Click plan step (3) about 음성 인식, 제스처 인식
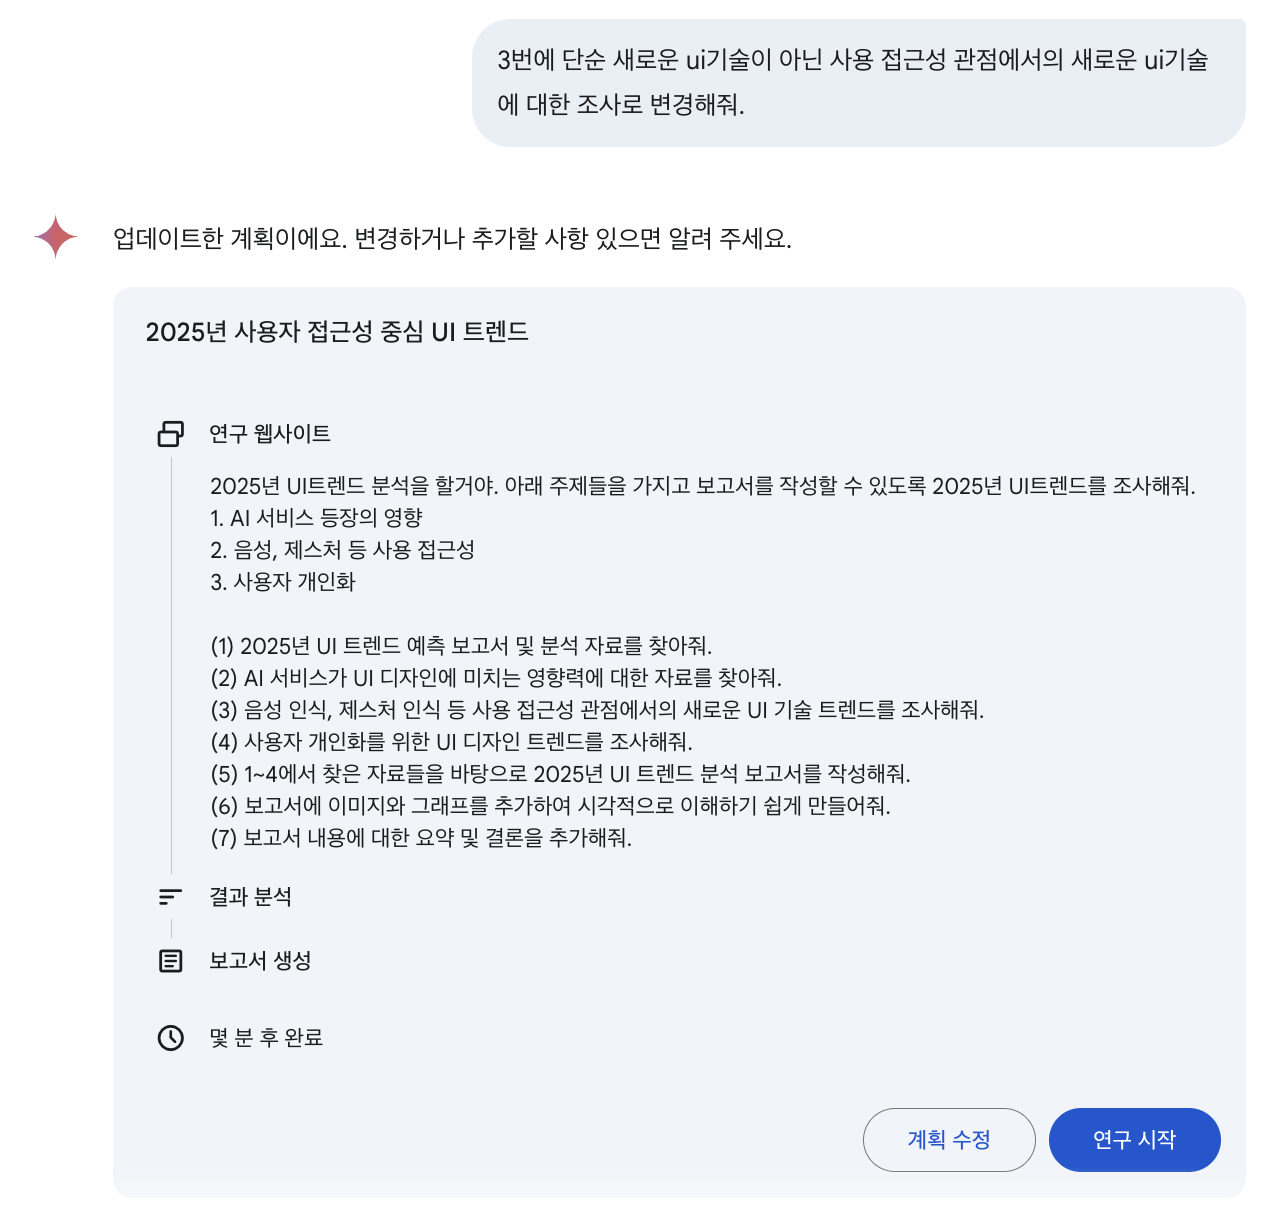 [x=597, y=710]
